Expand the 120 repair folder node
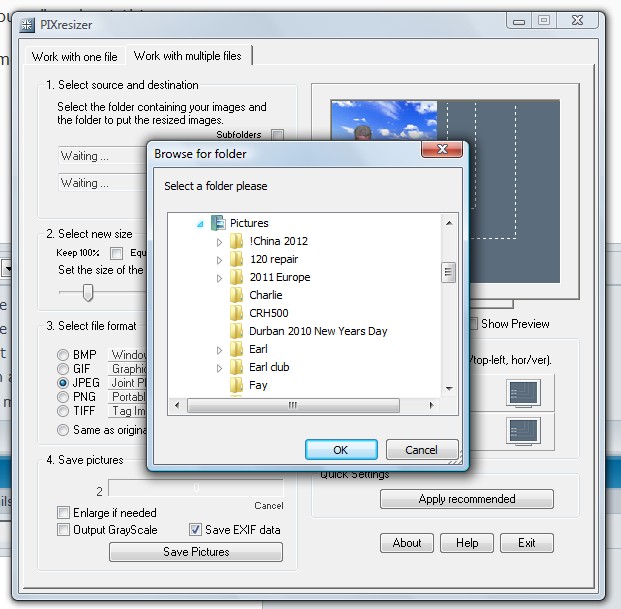The width and height of the screenshot is (621, 609). click(x=219, y=260)
